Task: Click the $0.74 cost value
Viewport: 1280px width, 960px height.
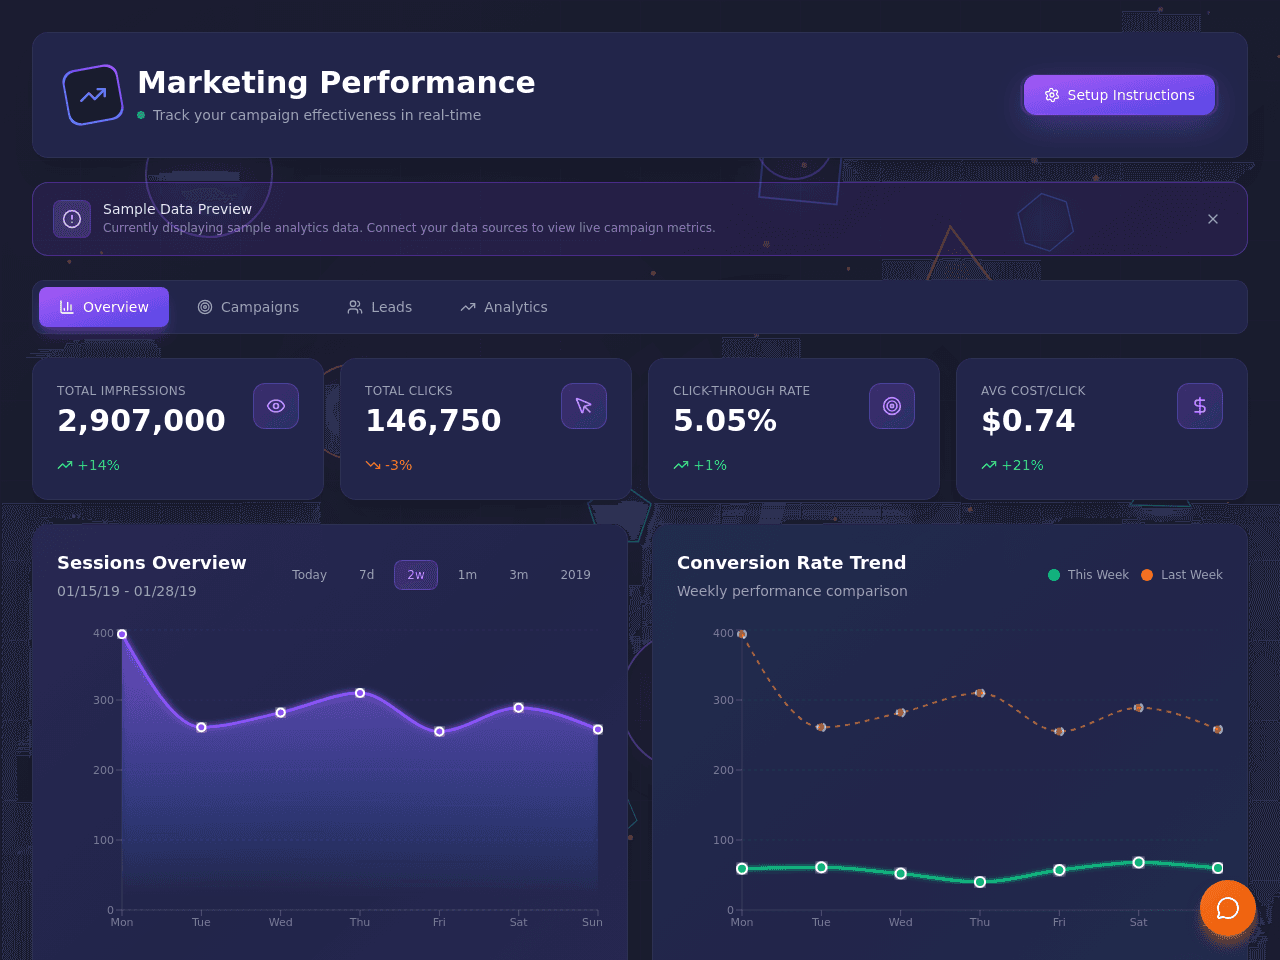Action: point(1028,421)
